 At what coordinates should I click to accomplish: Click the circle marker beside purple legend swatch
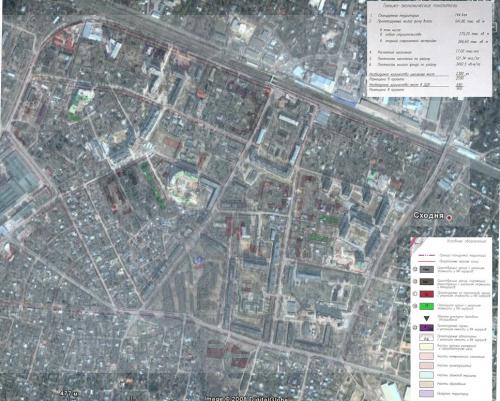click(415, 327)
